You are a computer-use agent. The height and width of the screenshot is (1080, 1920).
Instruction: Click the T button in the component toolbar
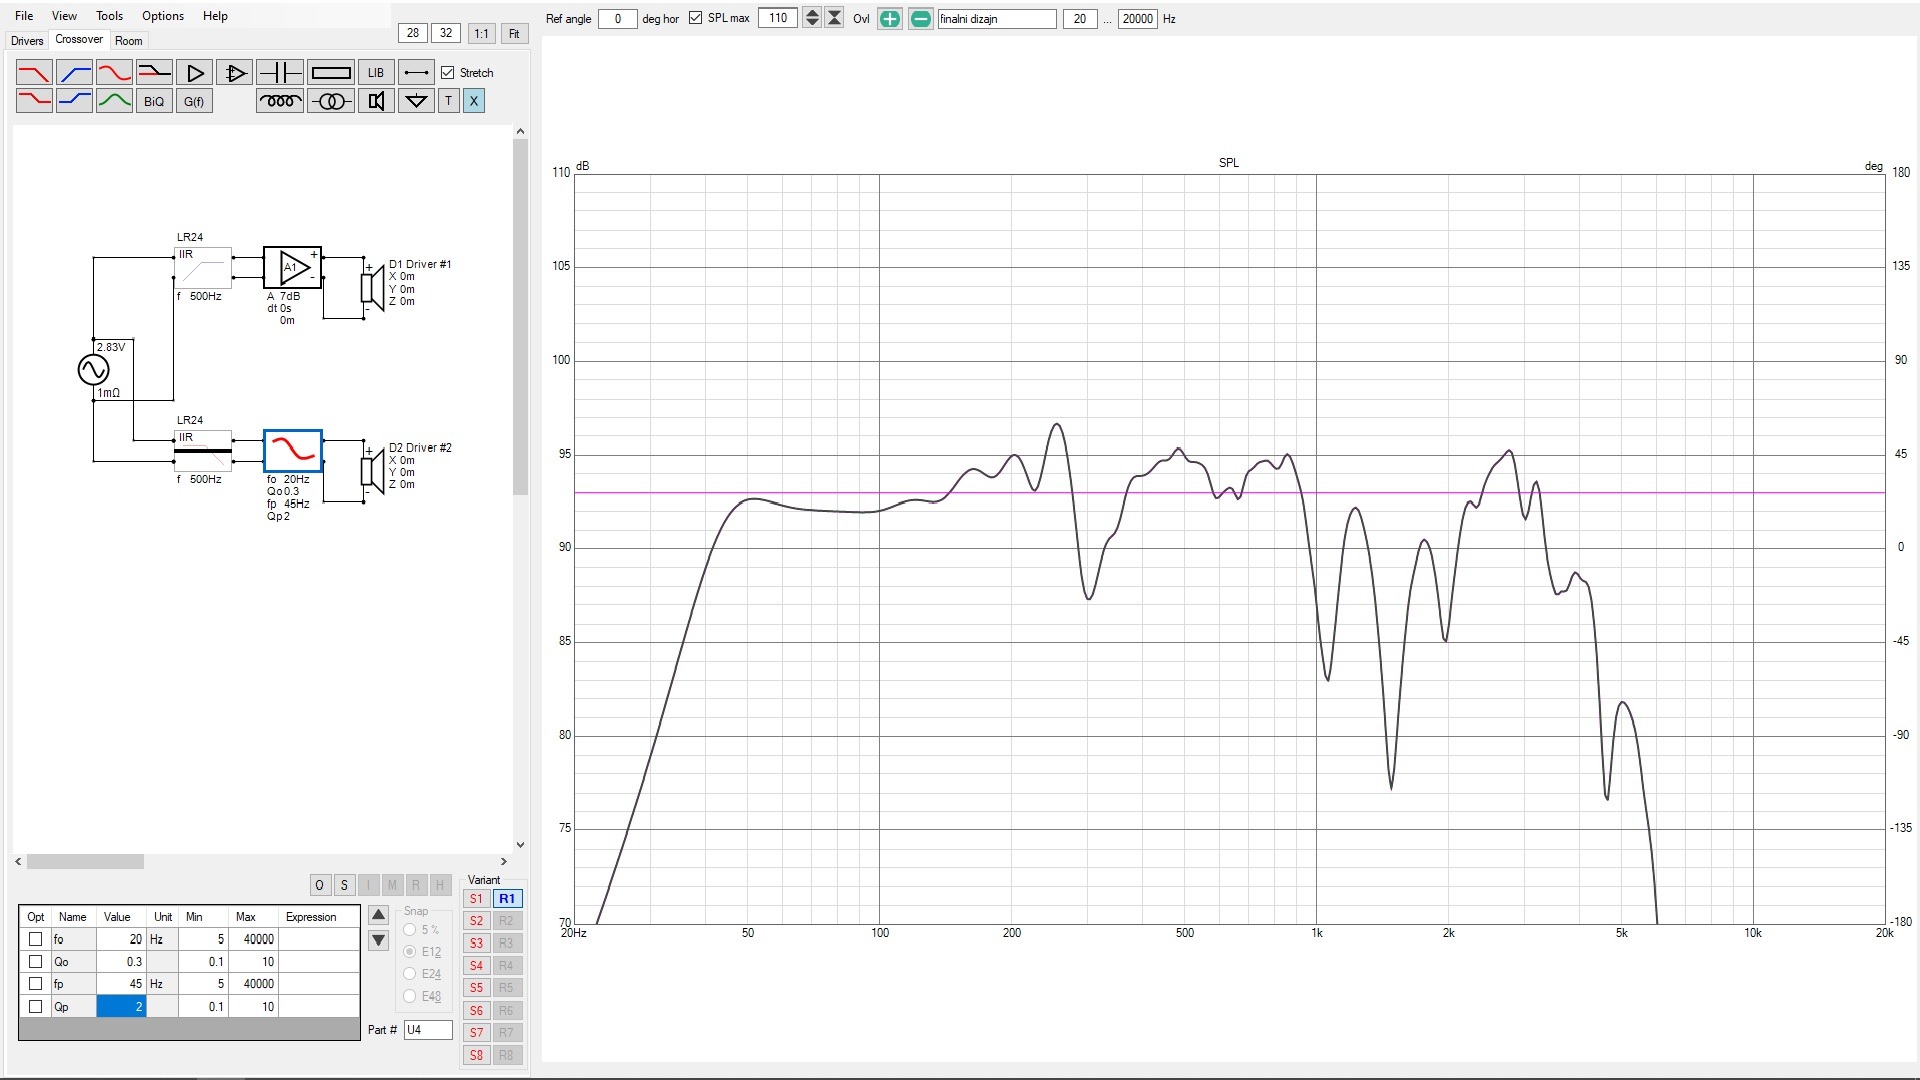click(x=449, y=101)
